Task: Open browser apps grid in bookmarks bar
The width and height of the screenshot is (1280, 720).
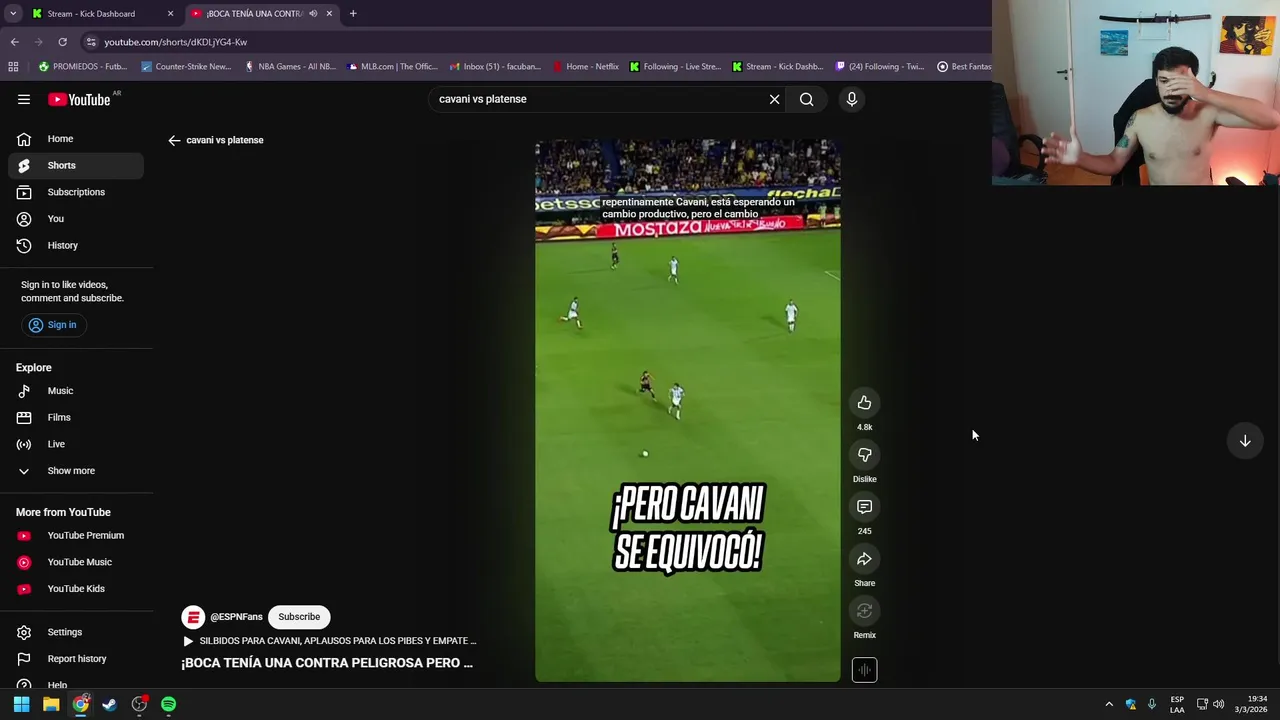Action: coord(13,67)
